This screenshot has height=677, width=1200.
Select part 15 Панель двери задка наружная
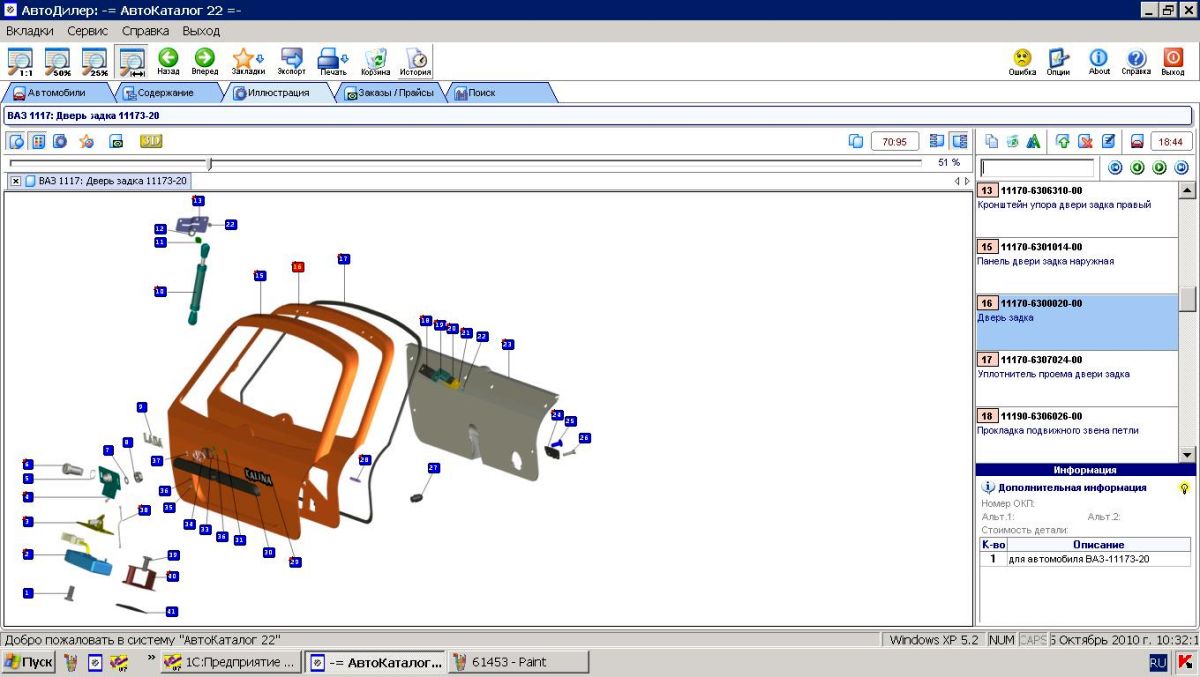click(x=1076, y=266)
